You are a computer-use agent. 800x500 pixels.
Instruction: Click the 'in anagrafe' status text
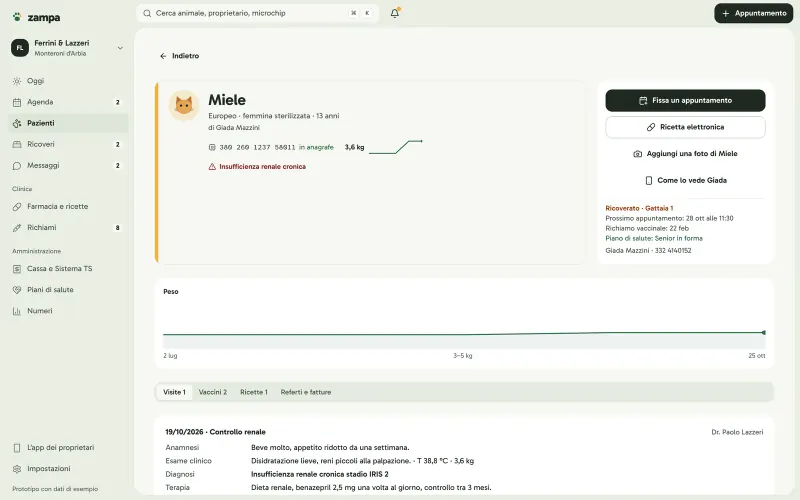316,147
